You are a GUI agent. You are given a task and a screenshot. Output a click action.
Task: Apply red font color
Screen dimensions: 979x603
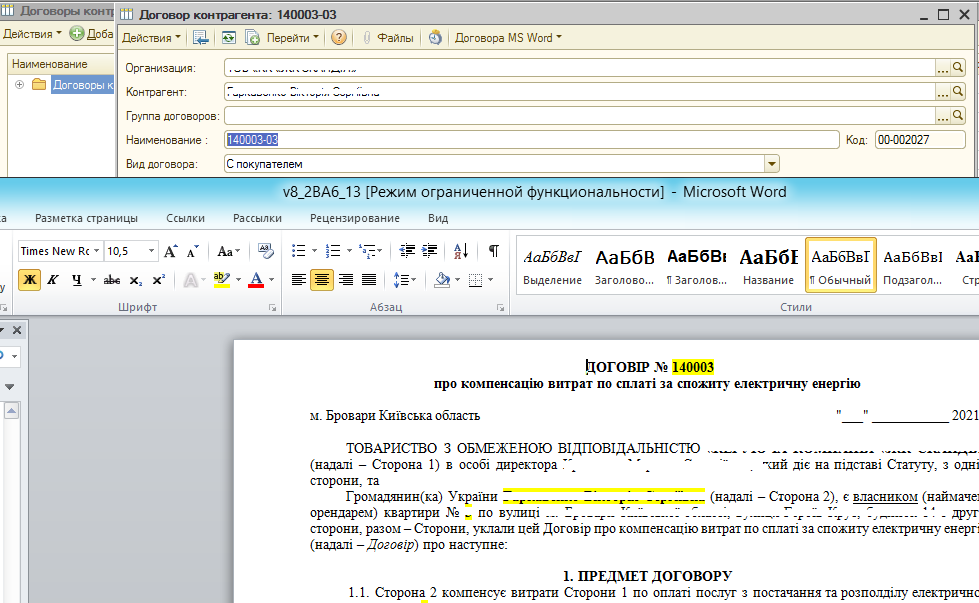coord(256,279)
